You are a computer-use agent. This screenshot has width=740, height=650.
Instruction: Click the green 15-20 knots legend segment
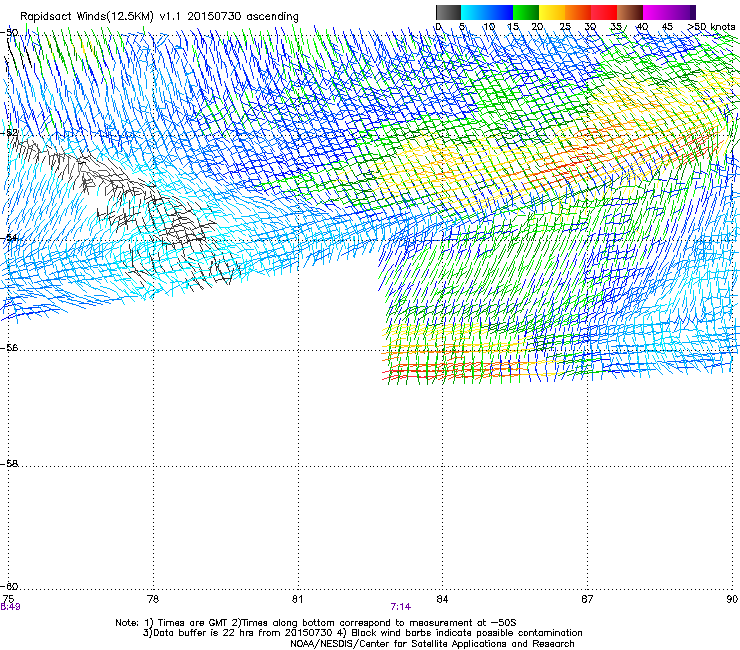point(526,12)
